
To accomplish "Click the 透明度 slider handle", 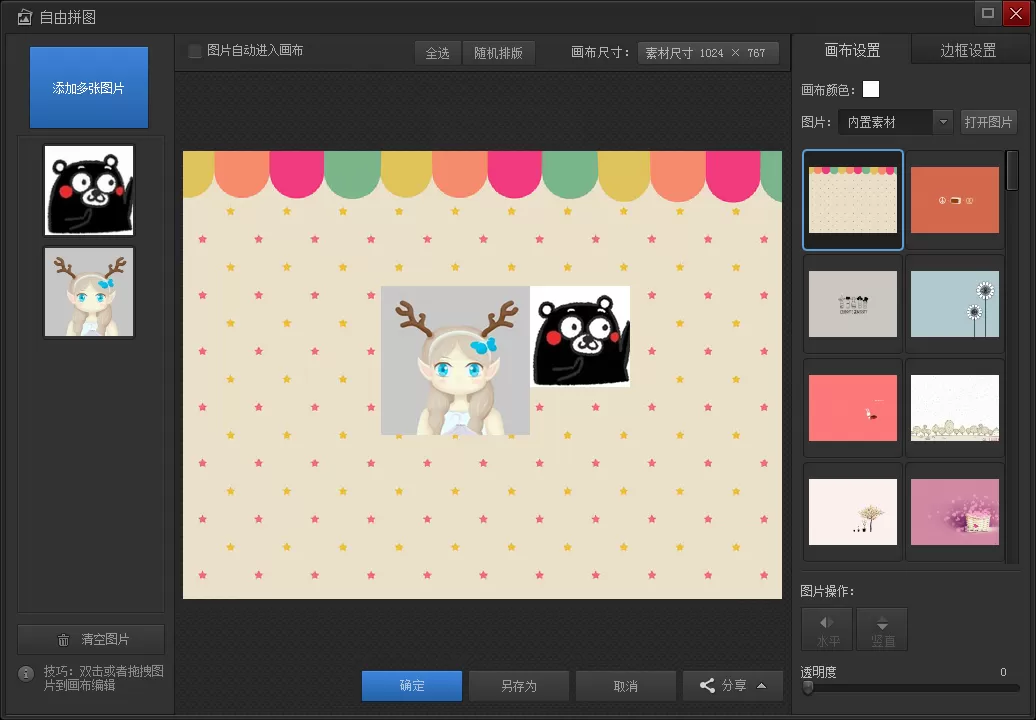I will coord(807,688).
